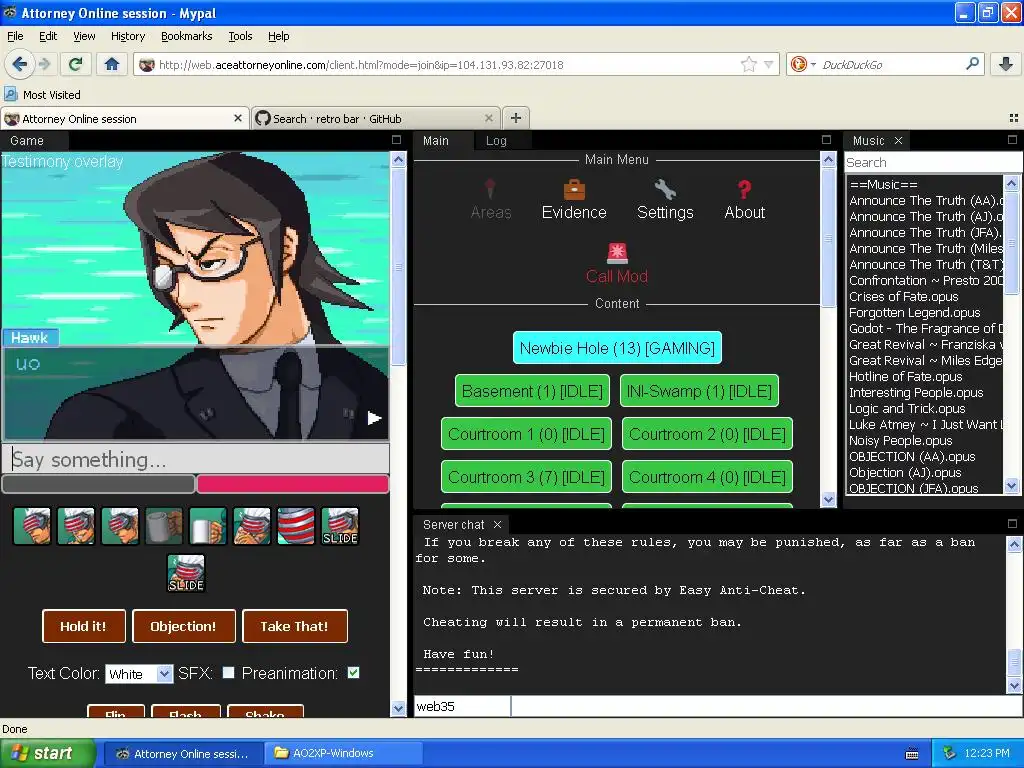Select the second Godot emote thumbnail
This screenshot has height=768, width=1024.
pos(76,526)
